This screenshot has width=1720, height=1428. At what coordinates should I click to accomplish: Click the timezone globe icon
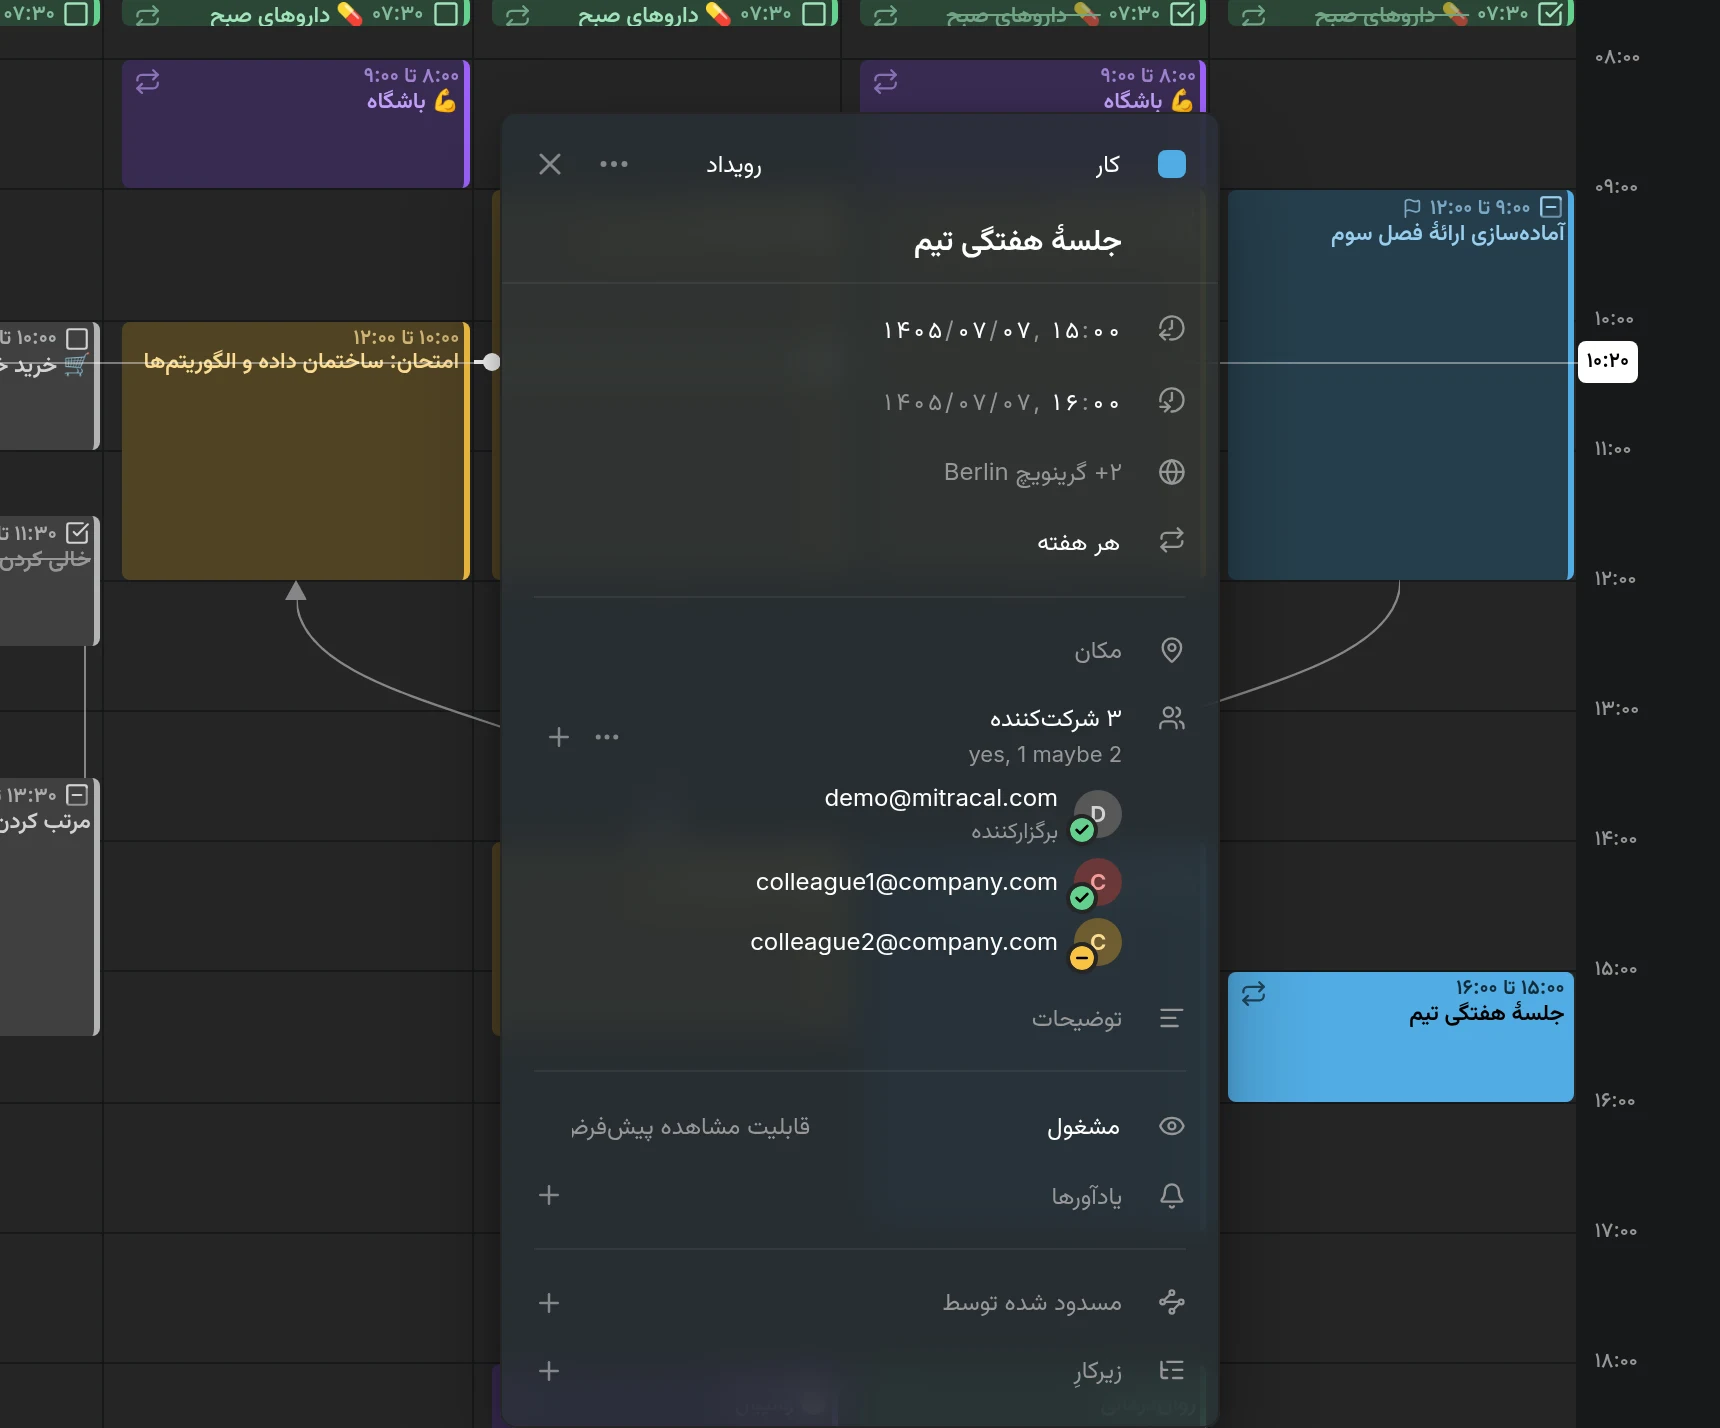click(1171, 472)
